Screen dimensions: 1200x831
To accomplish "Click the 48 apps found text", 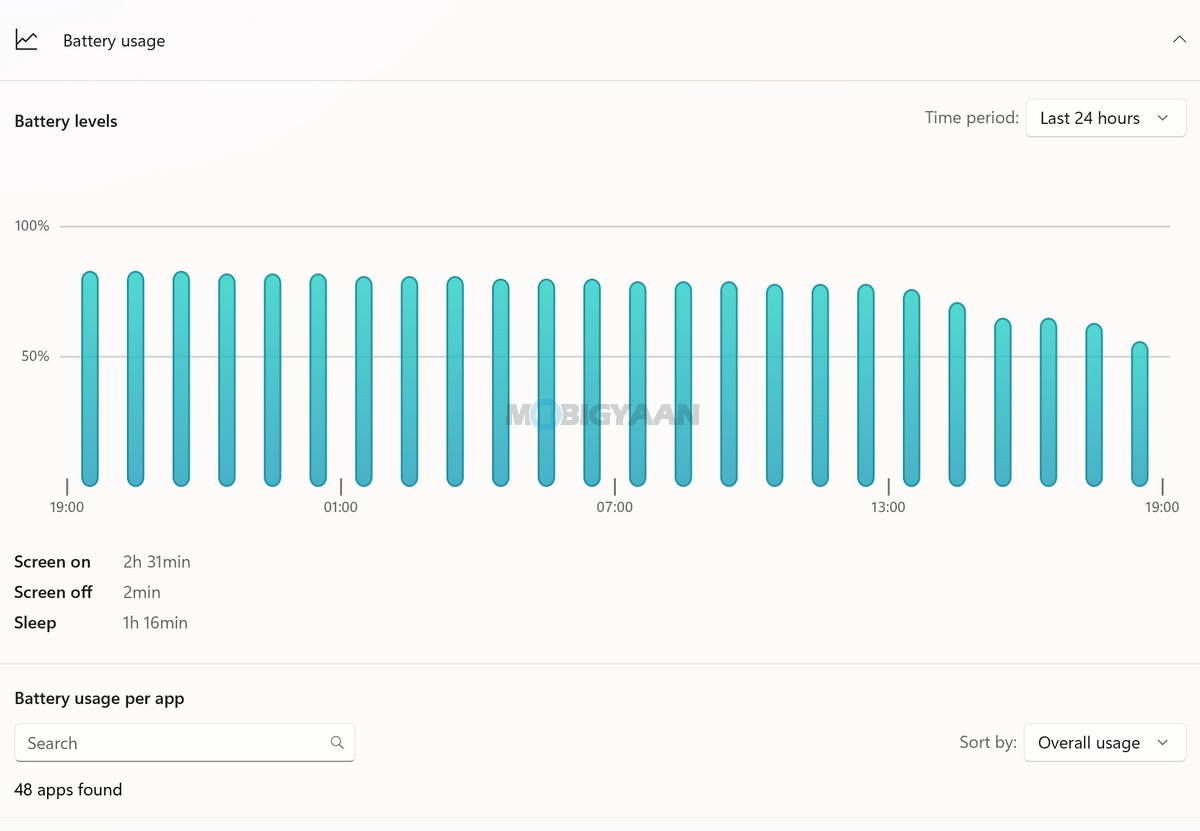I will coord(68,790).
